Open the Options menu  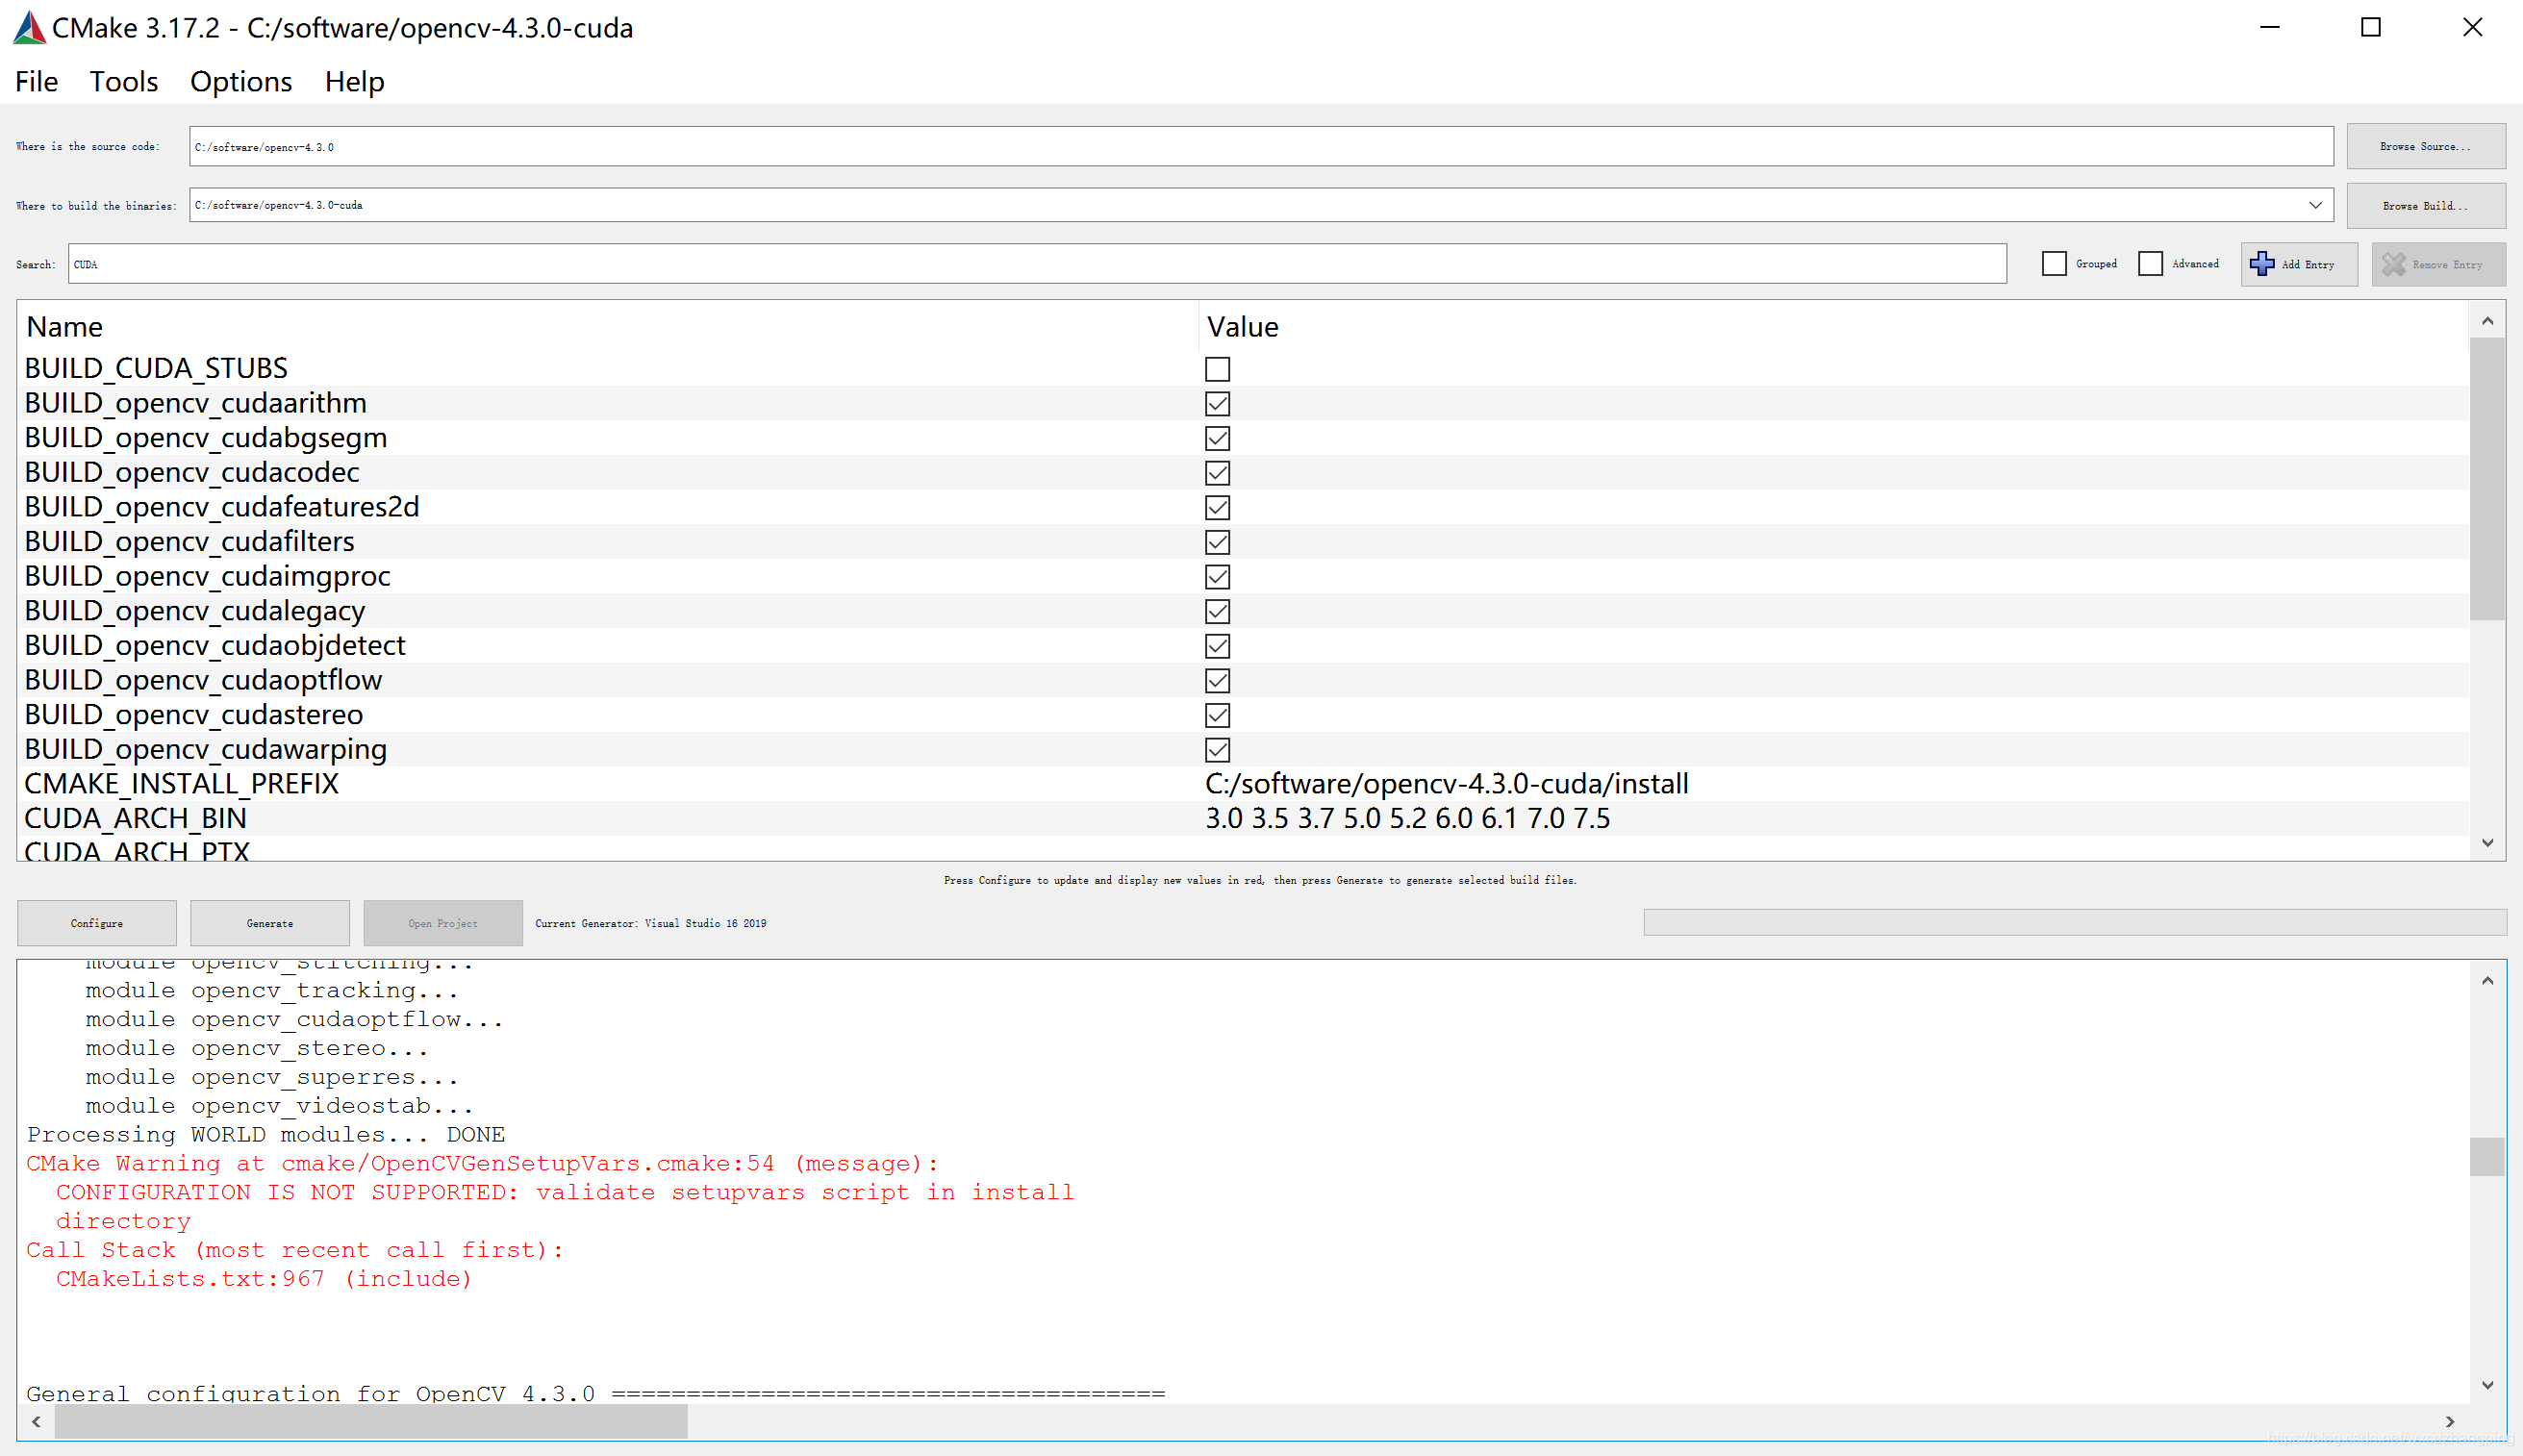point(241,82)
